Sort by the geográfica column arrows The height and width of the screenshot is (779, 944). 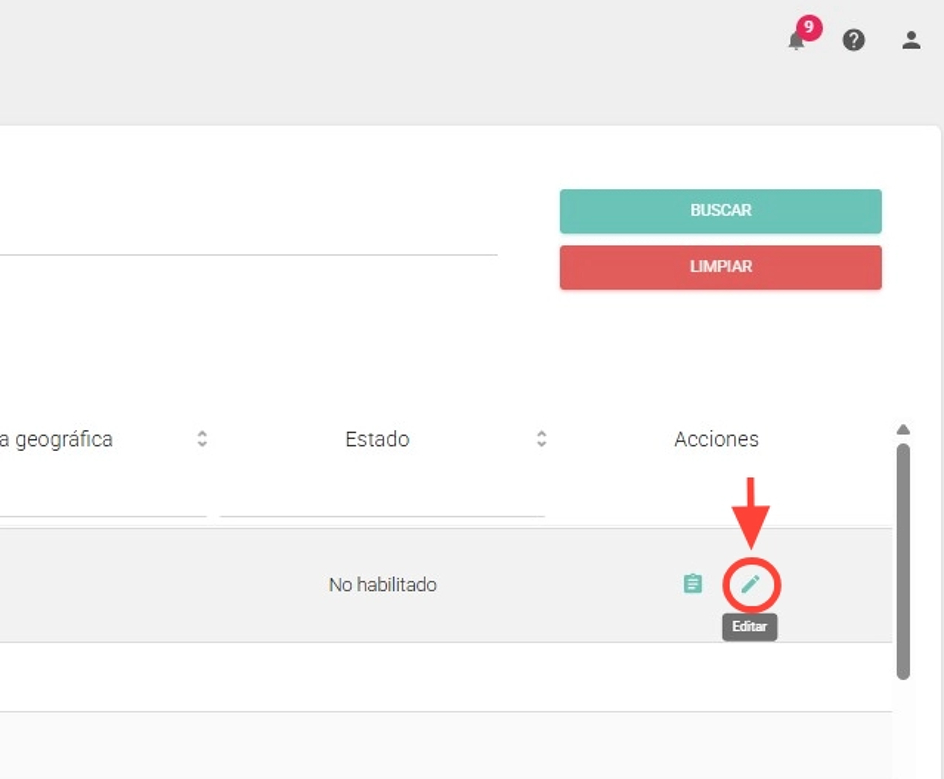click(x=202, y=439)
